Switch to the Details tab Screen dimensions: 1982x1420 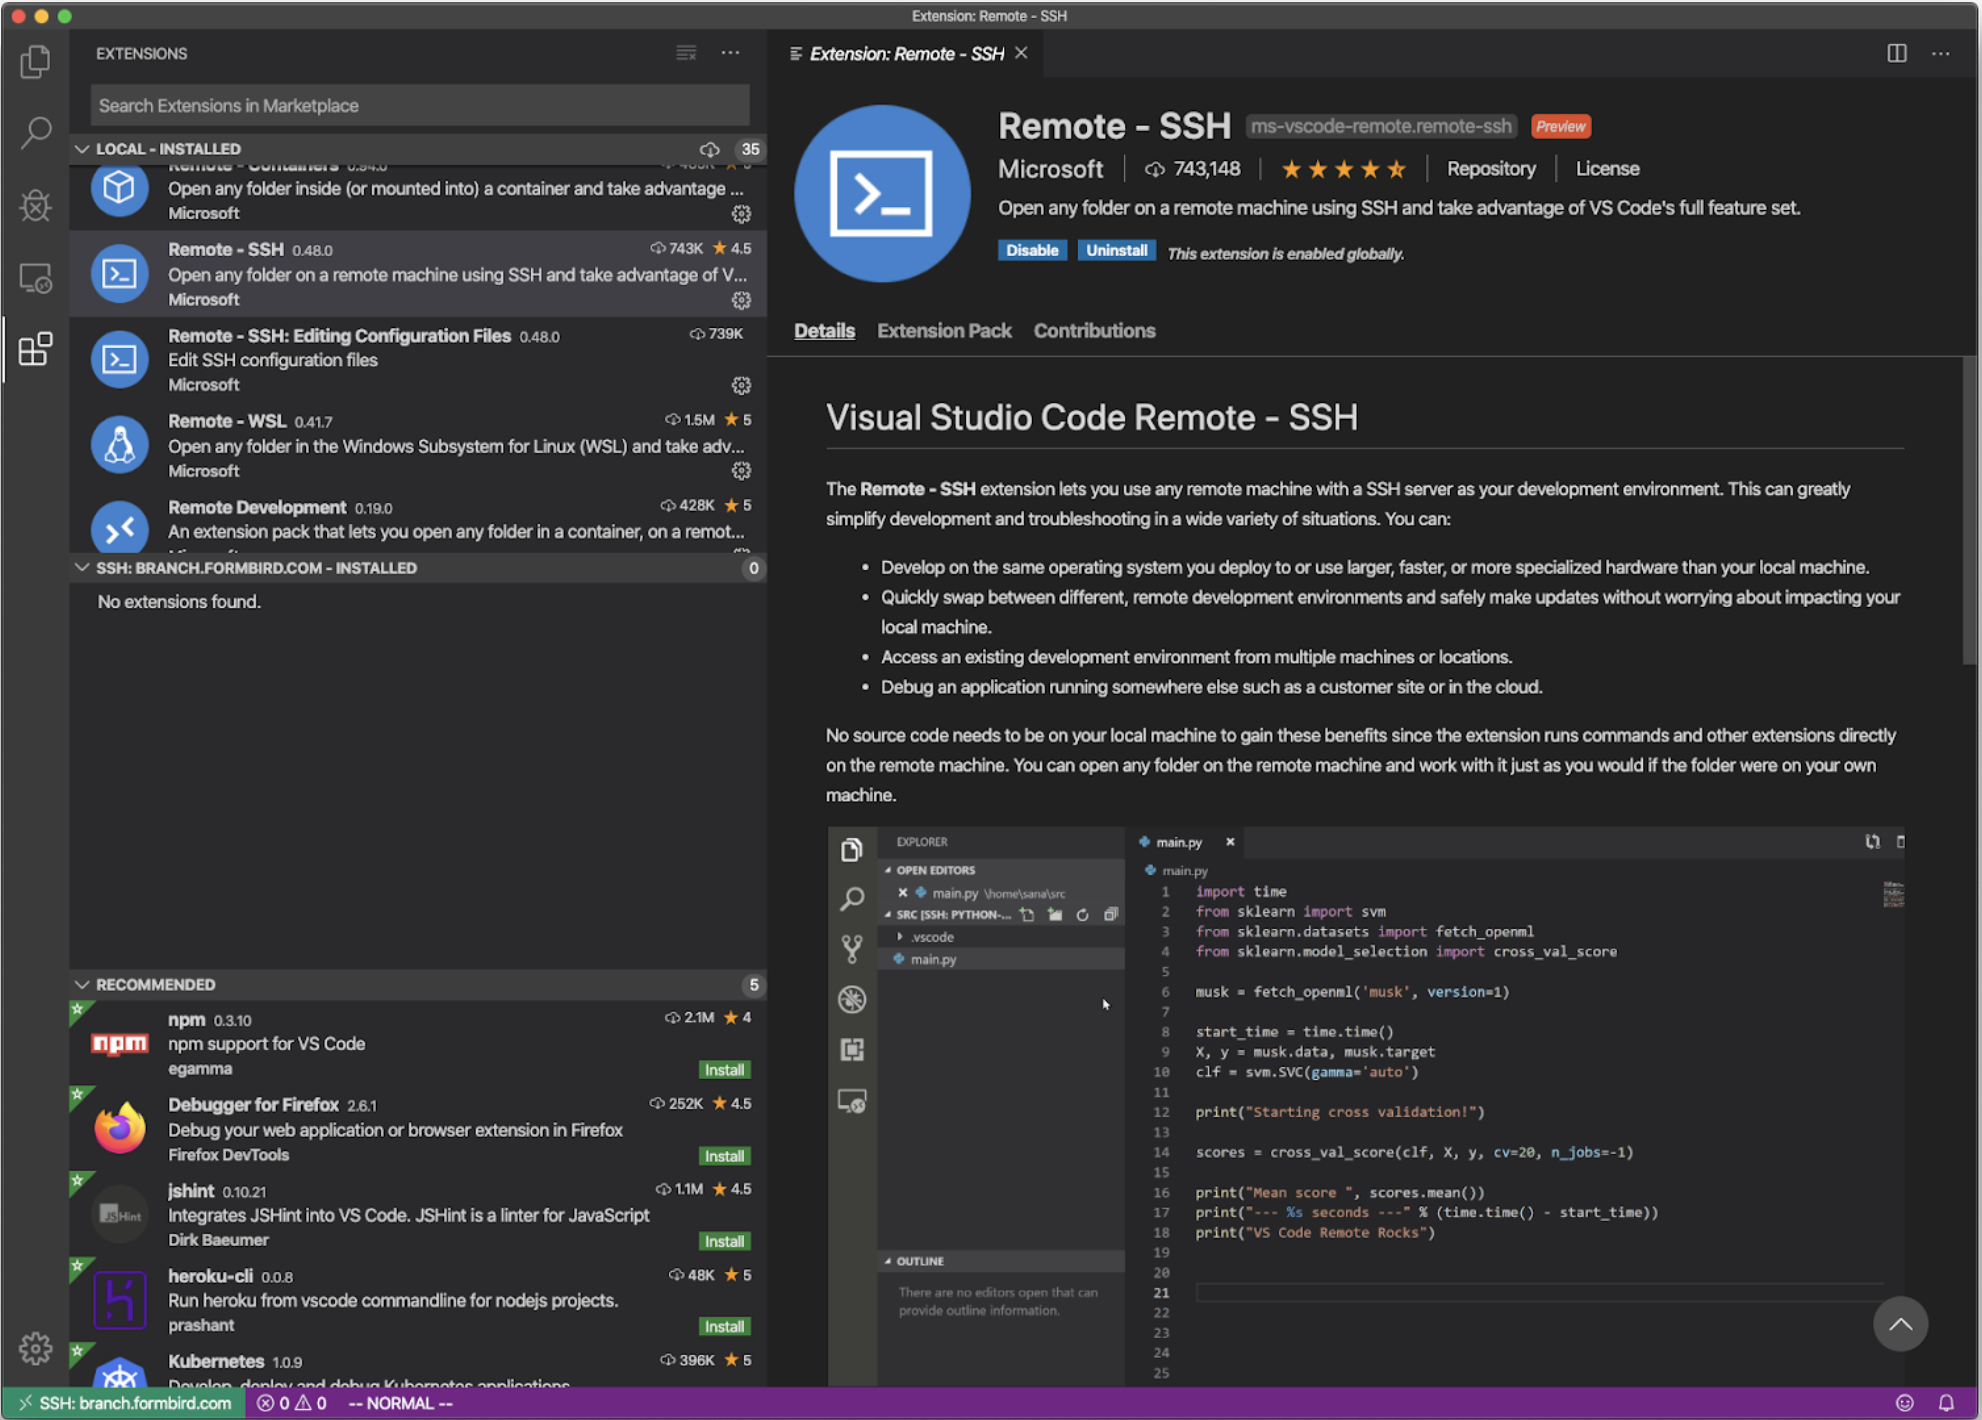click(x=824, y=330)
